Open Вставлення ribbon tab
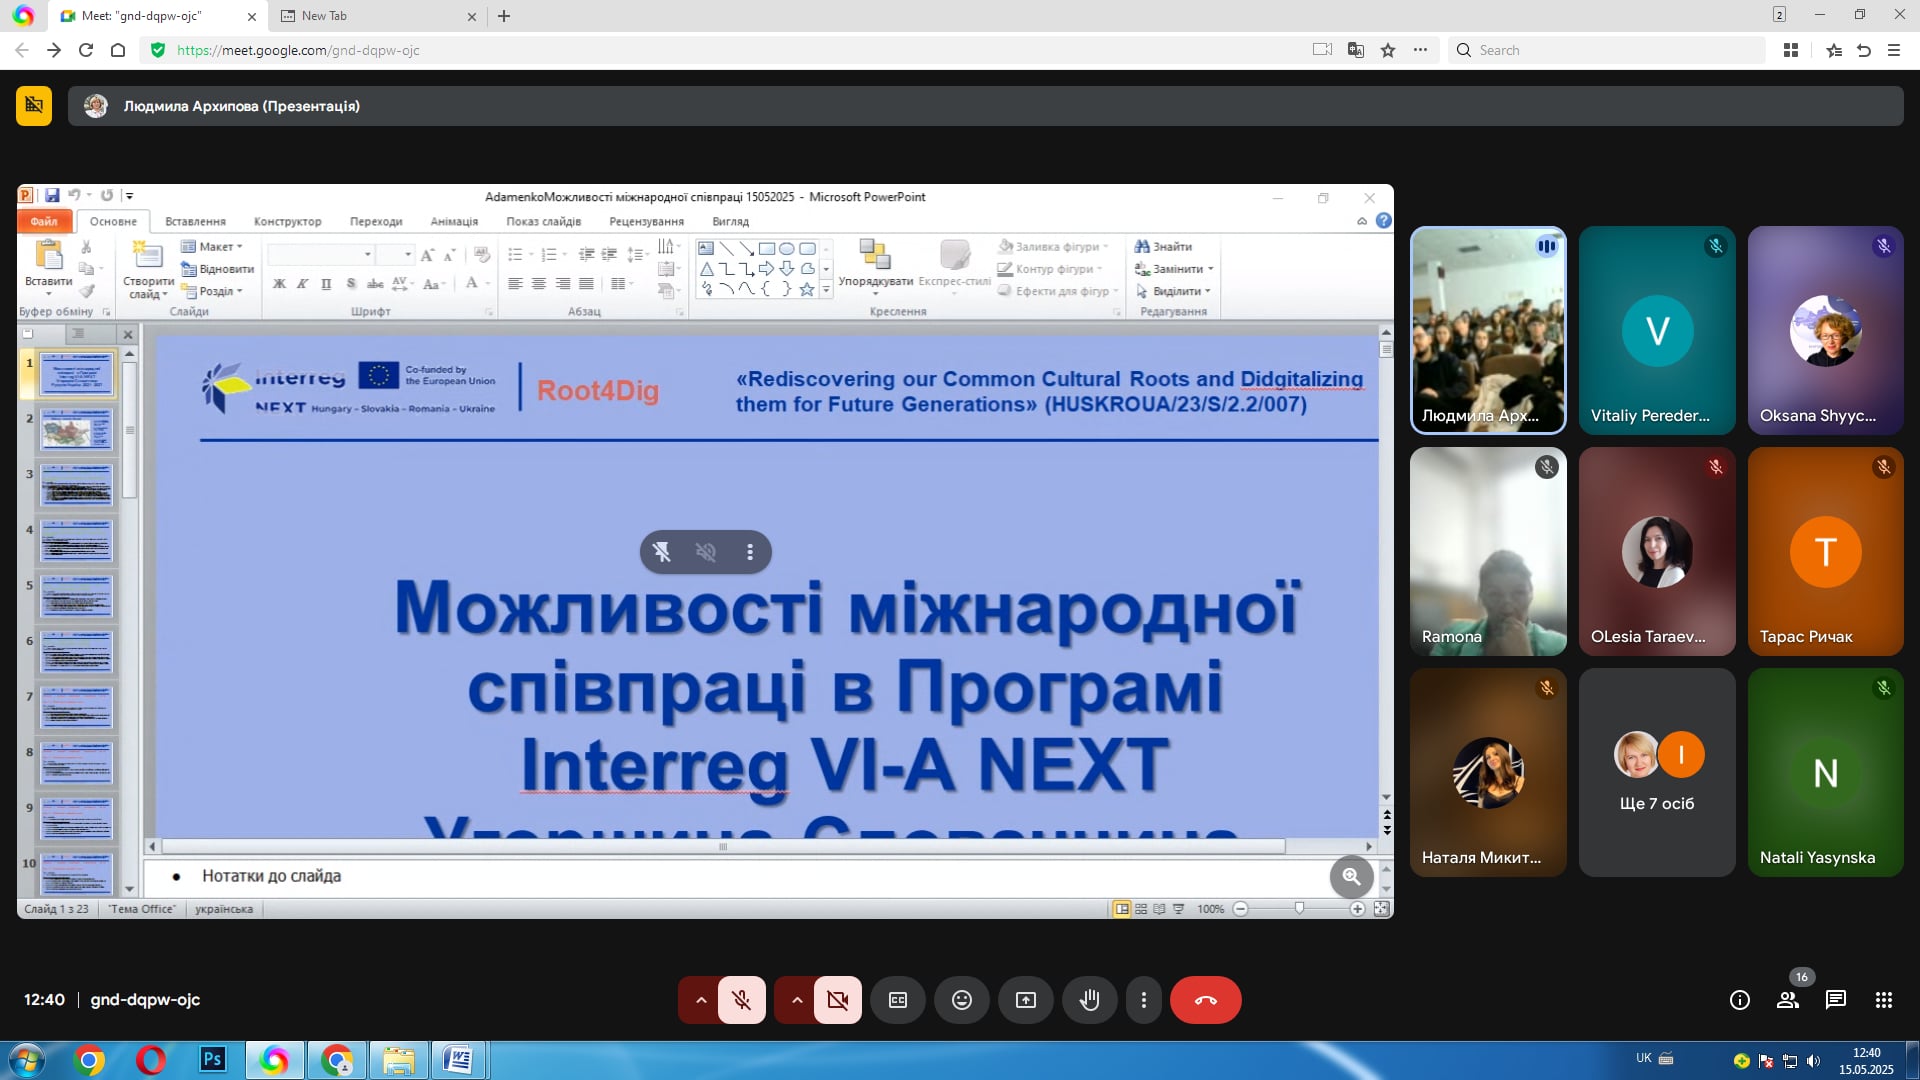Image resolution: width=1920 pixels, height=1080 pixels. pos(195,221)
